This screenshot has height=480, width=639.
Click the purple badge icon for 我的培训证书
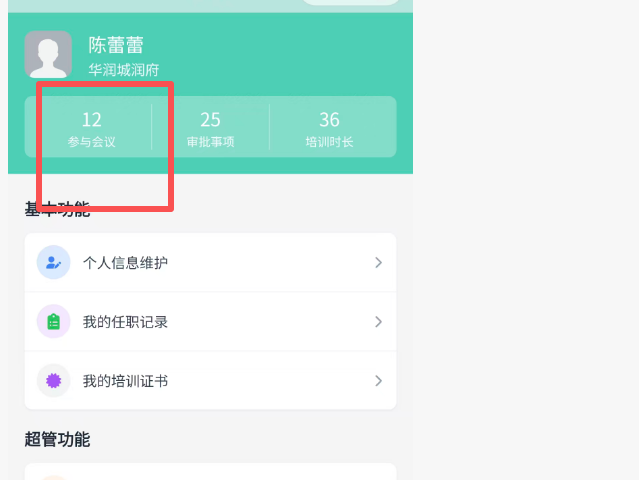pyautogui.click(x=53, y=380)
